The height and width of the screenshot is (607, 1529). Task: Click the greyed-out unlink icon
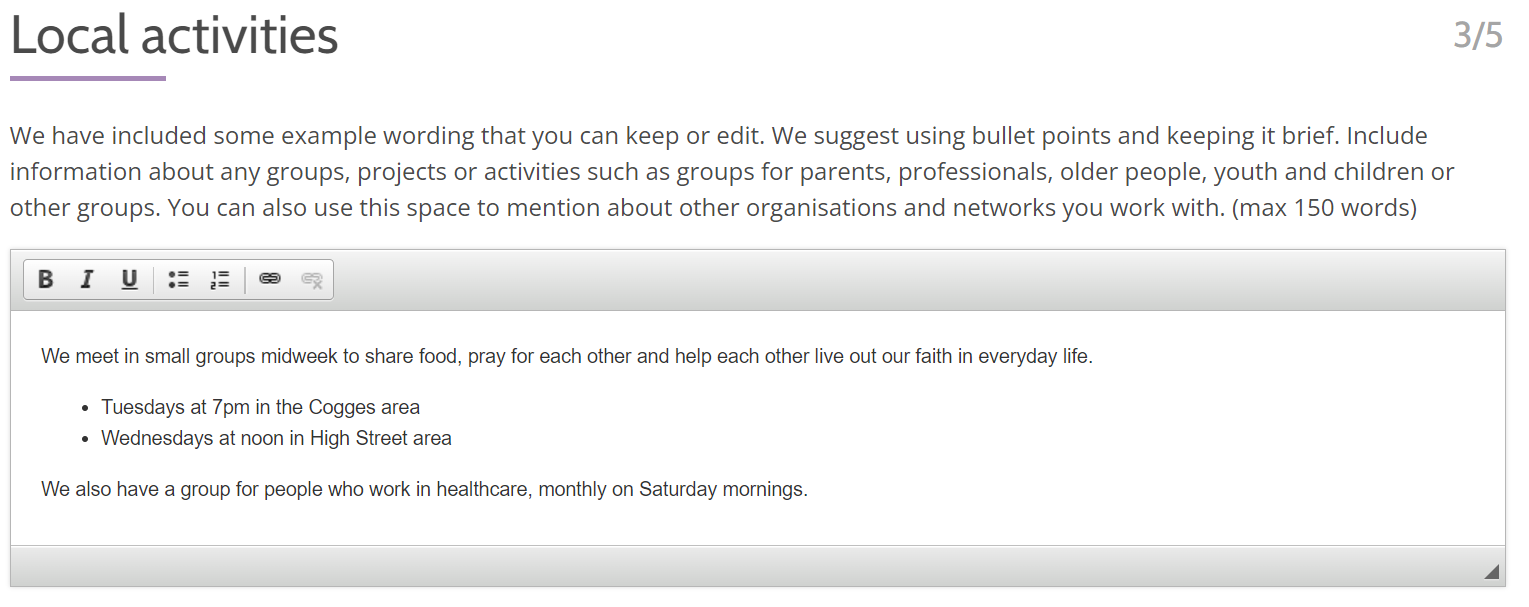point(312,280)
